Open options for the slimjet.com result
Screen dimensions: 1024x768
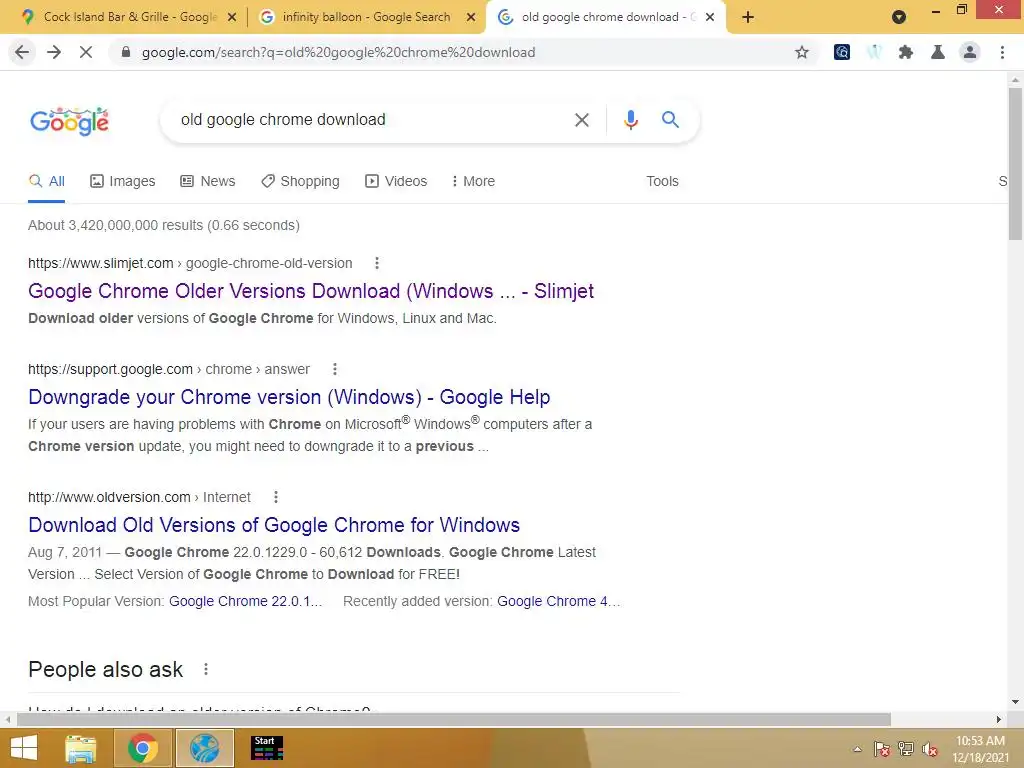[x=377, y=263]
